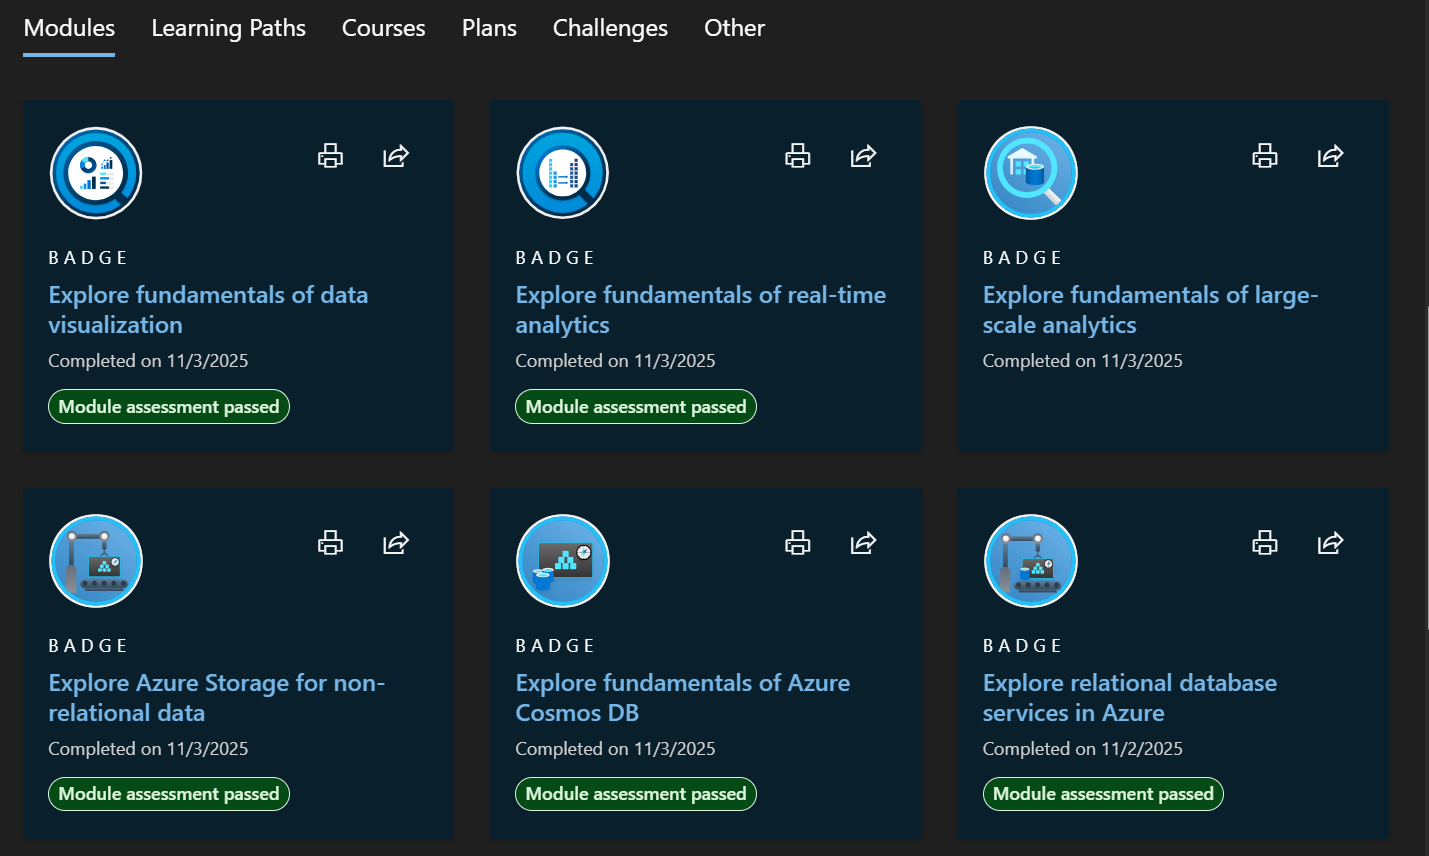Share the real-time analytics badge
This screenshot has height=856, width=1429.
click(863, 156)
